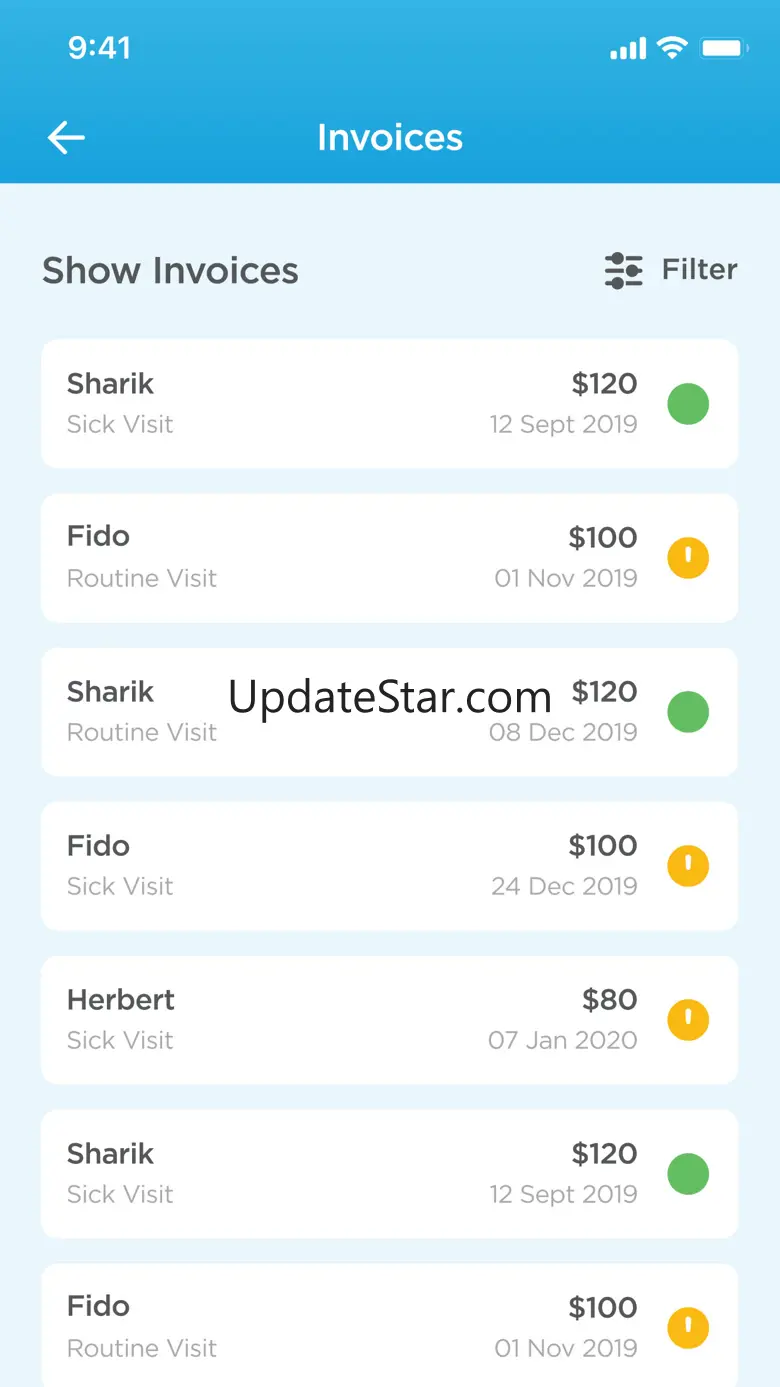This screenshot has width=780, height=1387.
Task: Select the Herbert name label
Action: coord(121,1000)
